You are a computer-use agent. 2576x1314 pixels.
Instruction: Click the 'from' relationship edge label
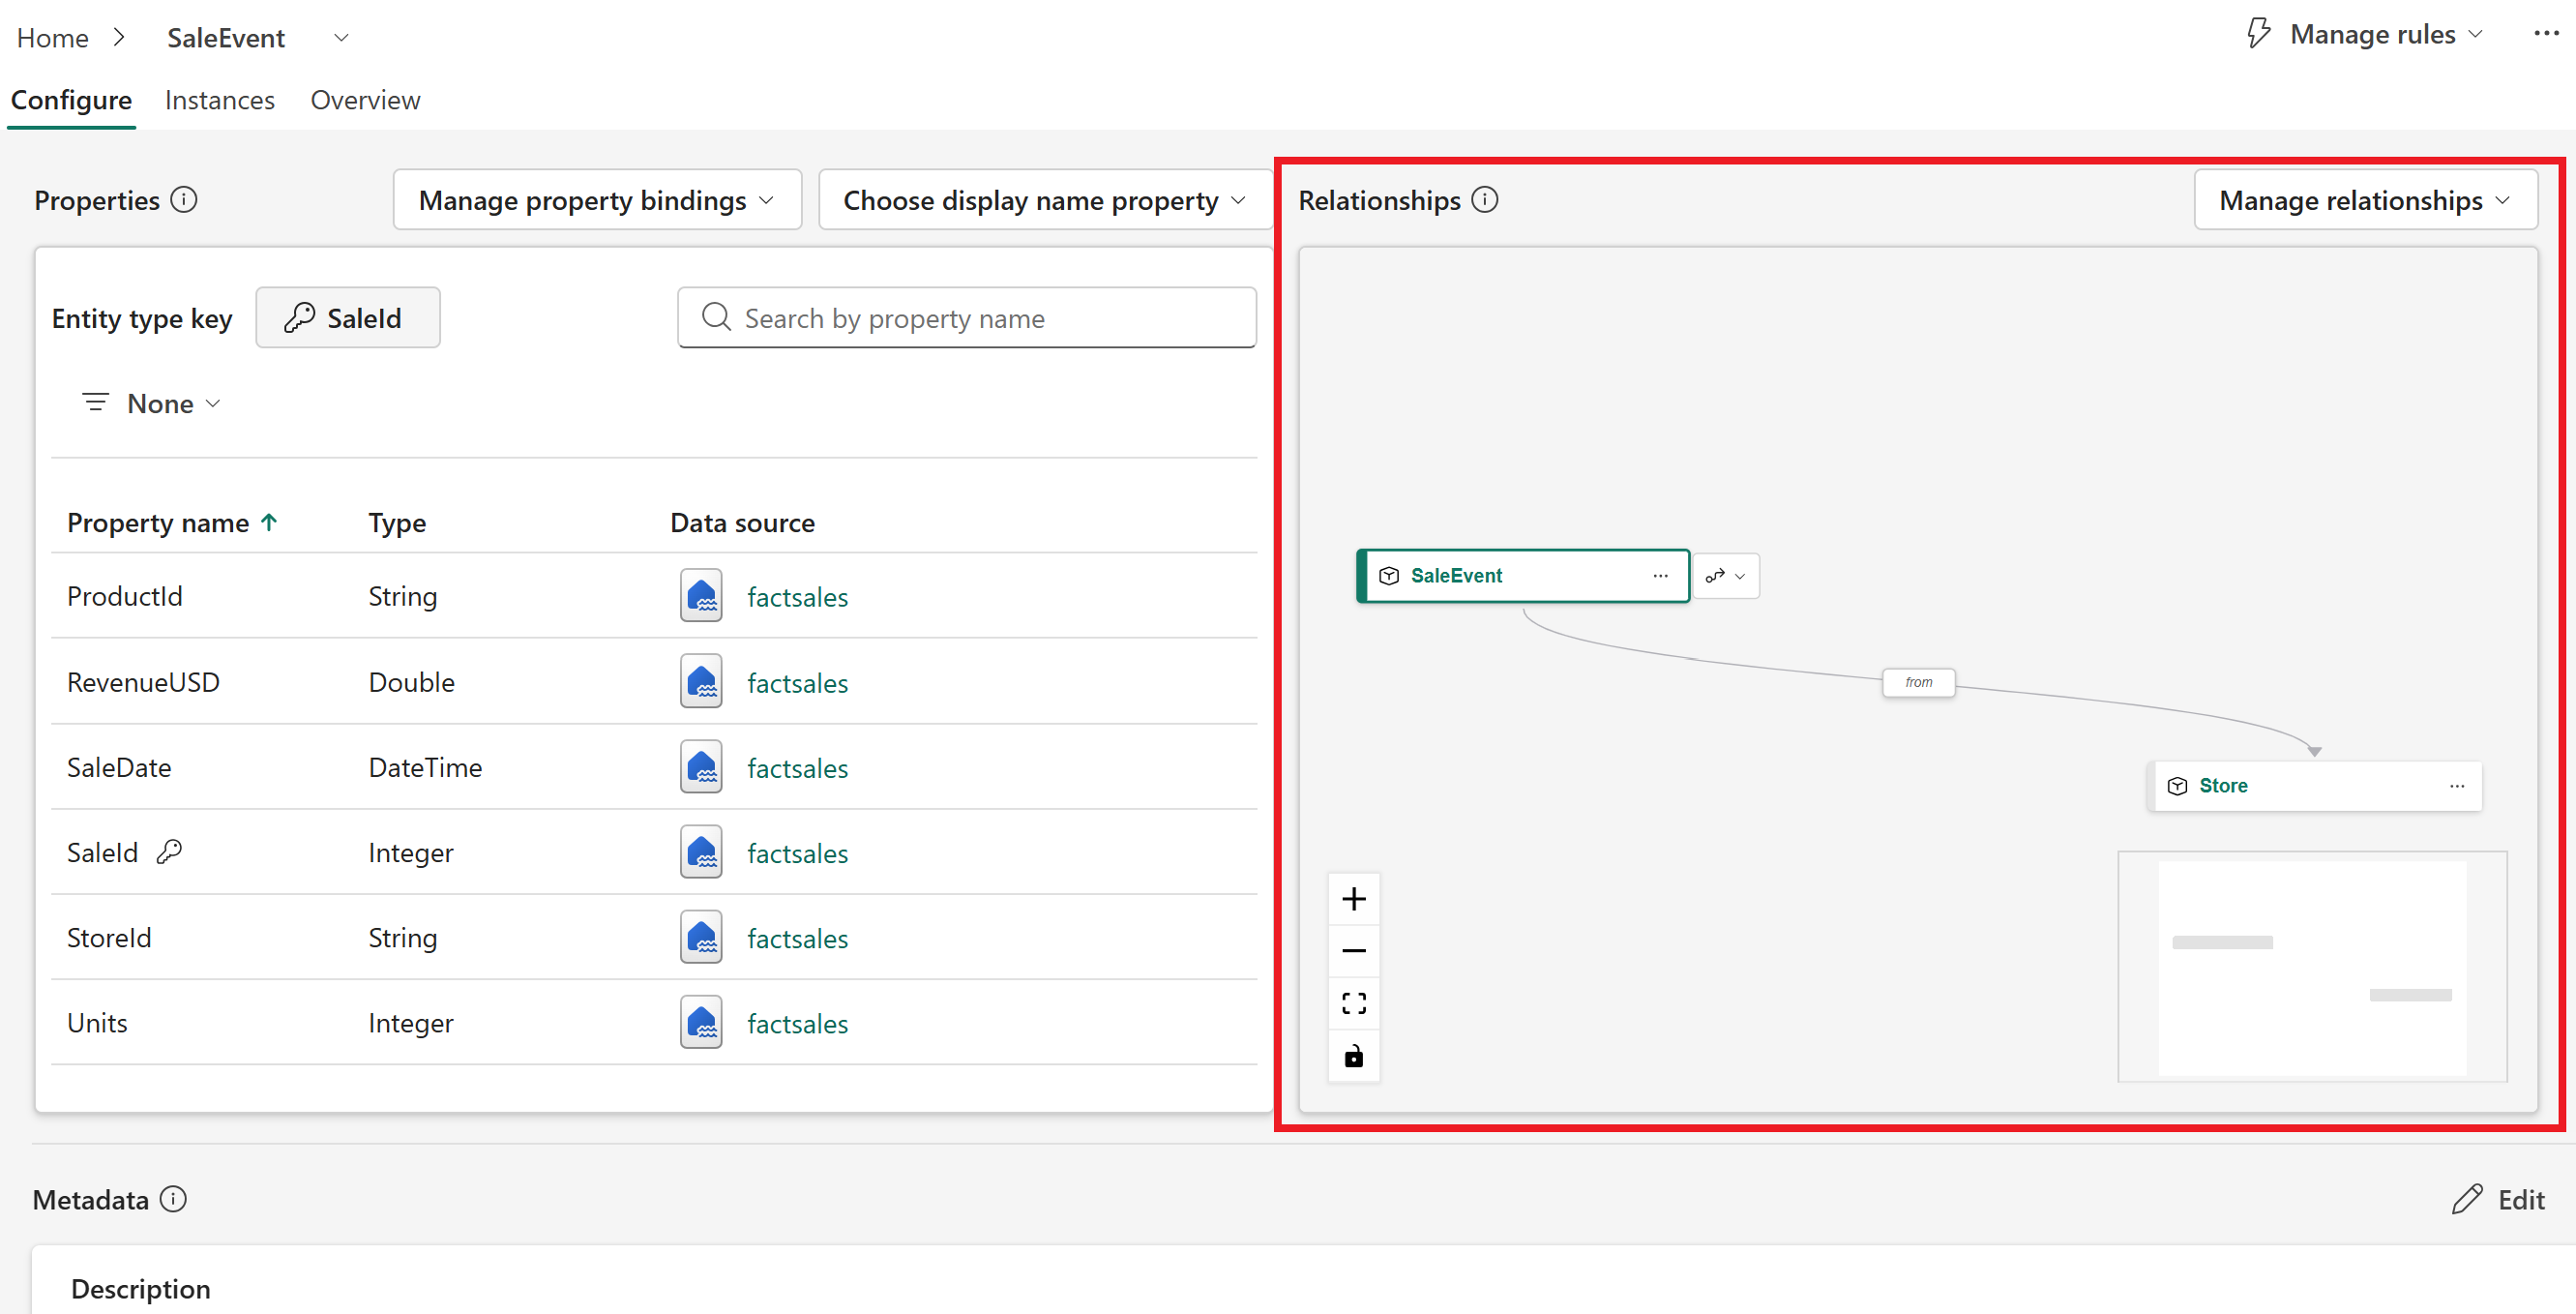tap(1918, 682)
